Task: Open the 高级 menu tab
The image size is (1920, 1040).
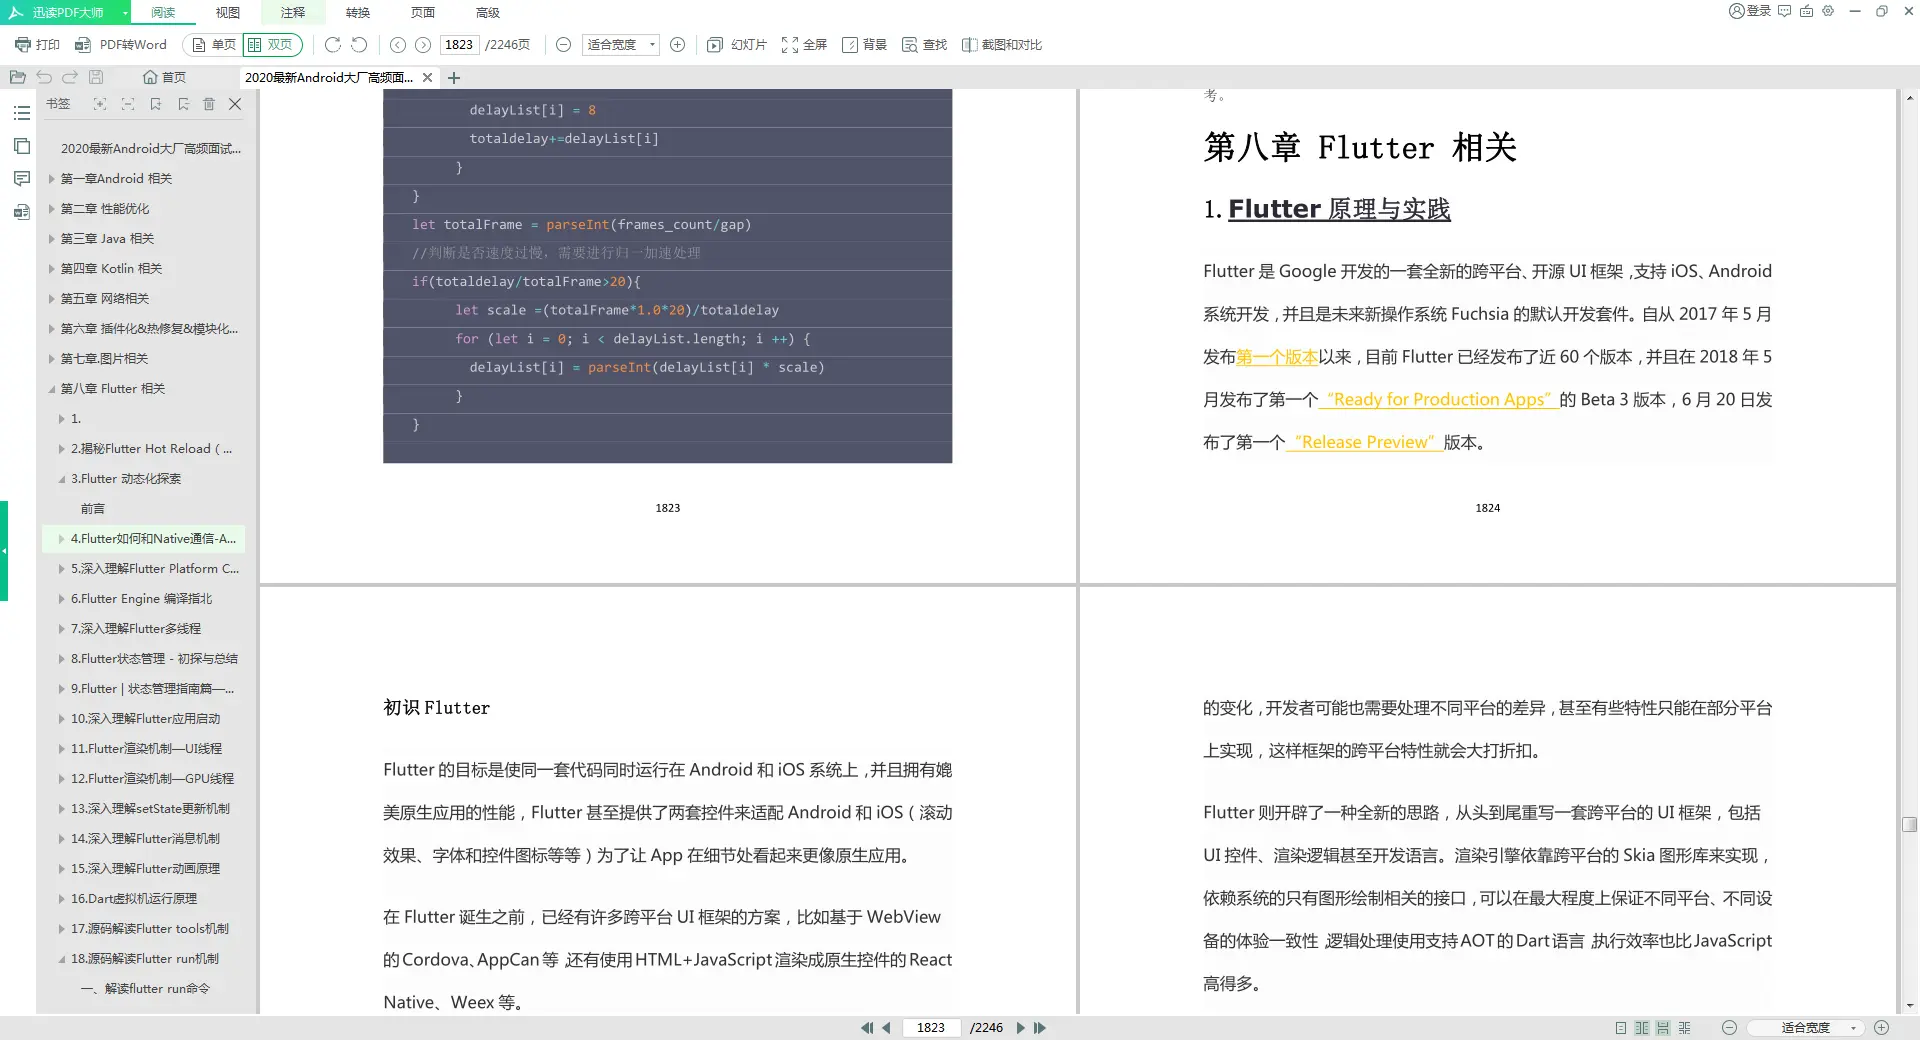Action: [x=486, y=13]
